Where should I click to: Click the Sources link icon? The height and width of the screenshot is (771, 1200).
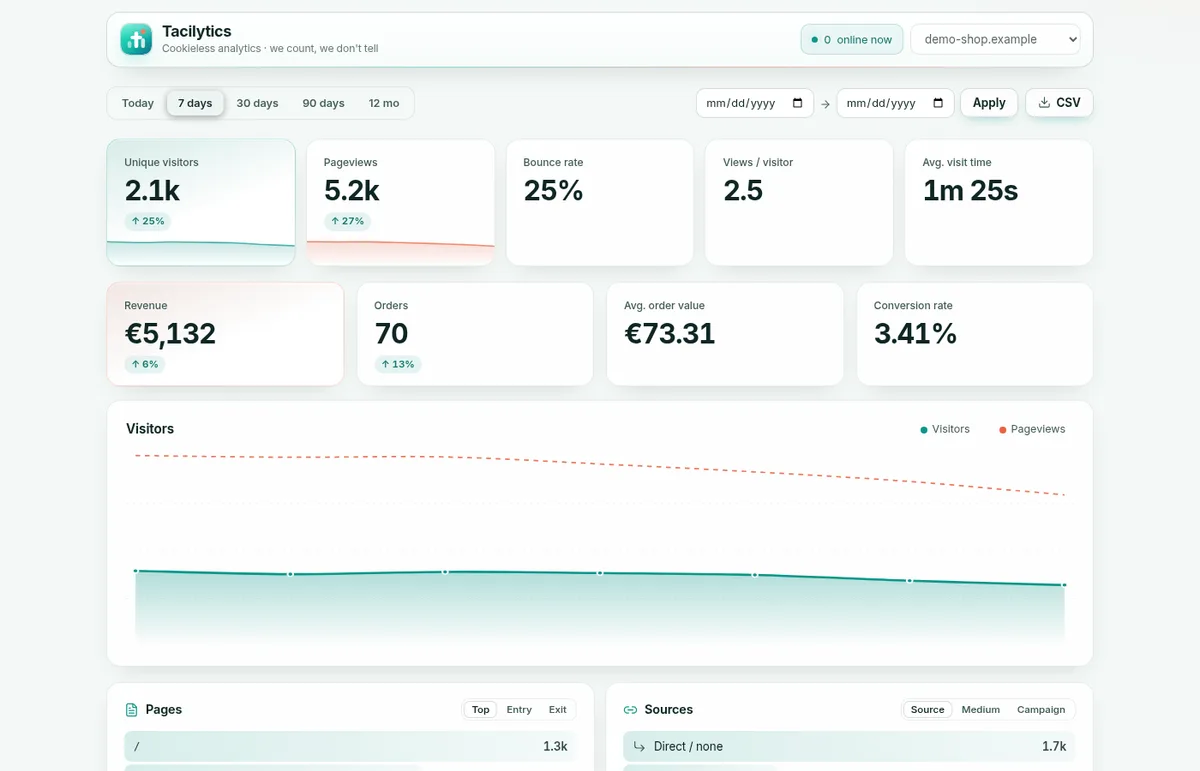click(630, 710)
